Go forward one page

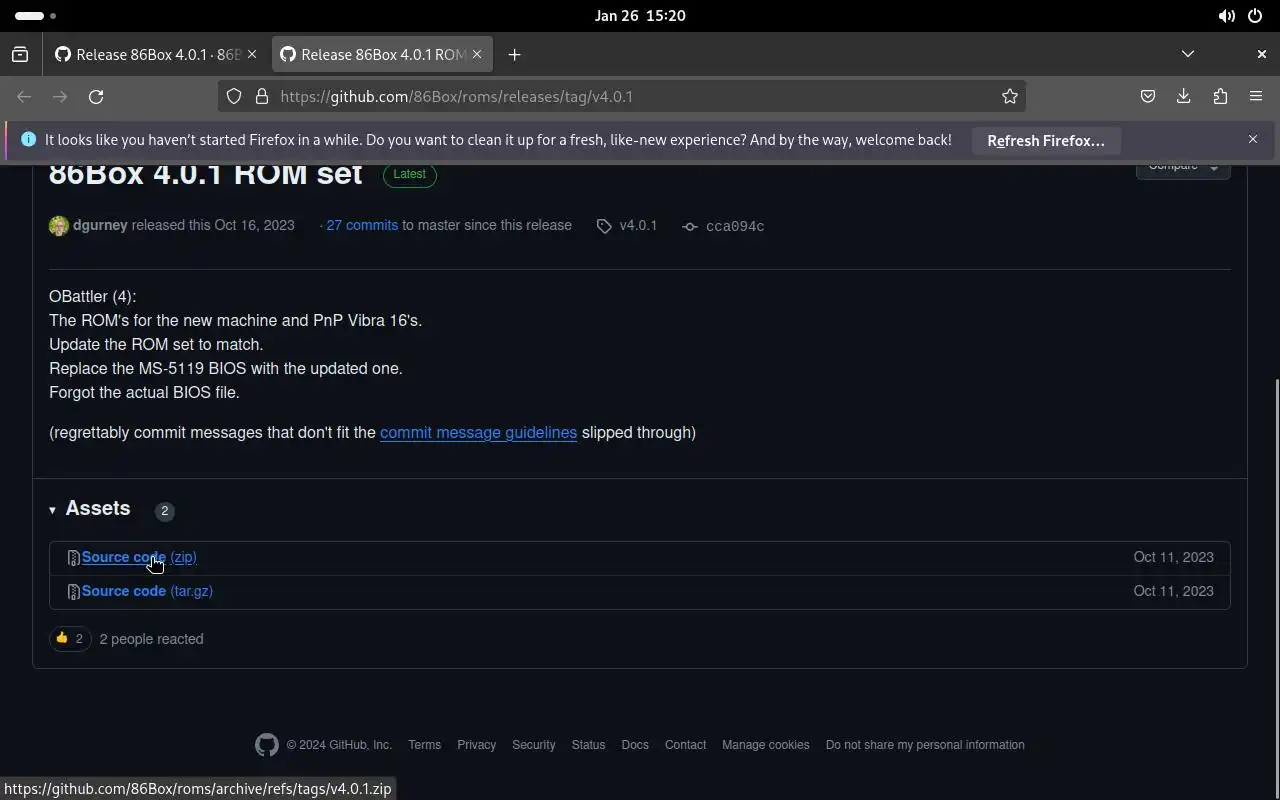[x=60, y=97]
